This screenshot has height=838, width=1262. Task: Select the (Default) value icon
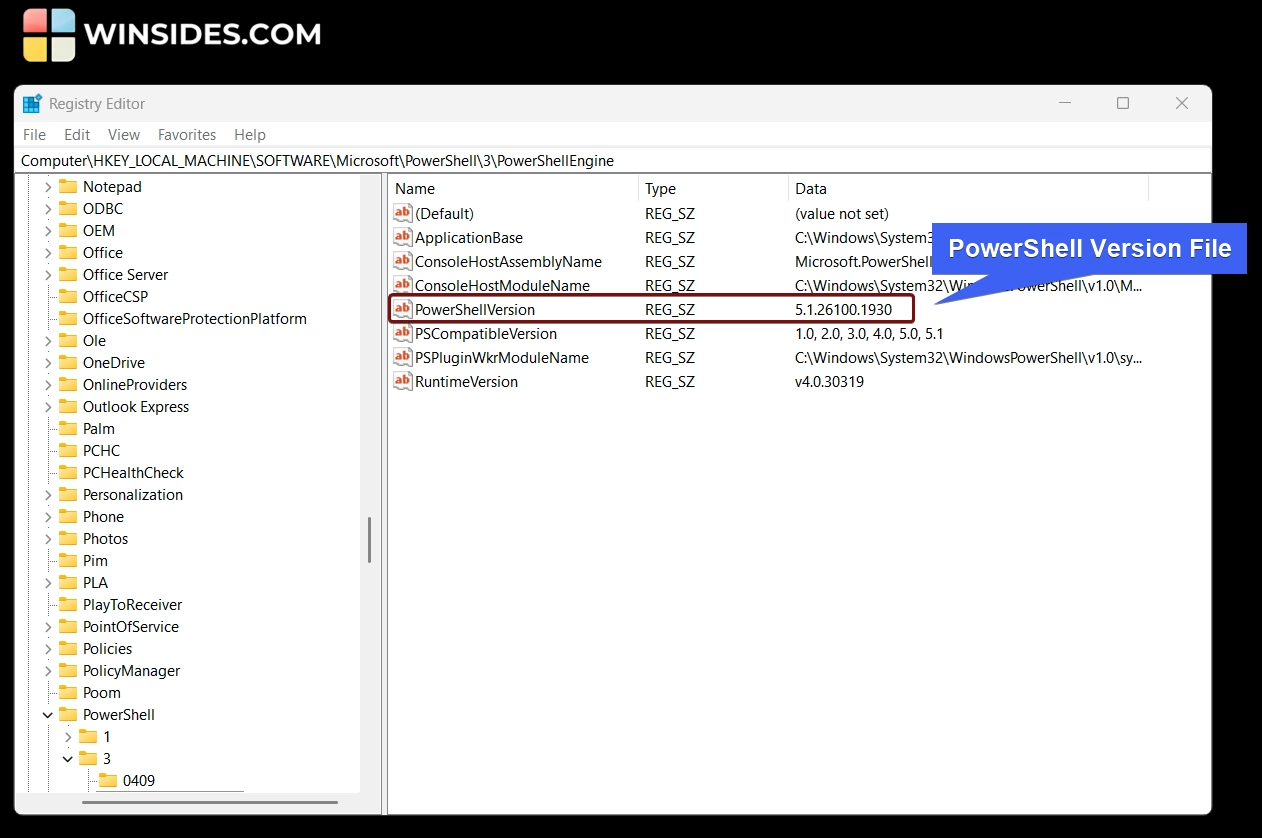[x=403, y=214]
